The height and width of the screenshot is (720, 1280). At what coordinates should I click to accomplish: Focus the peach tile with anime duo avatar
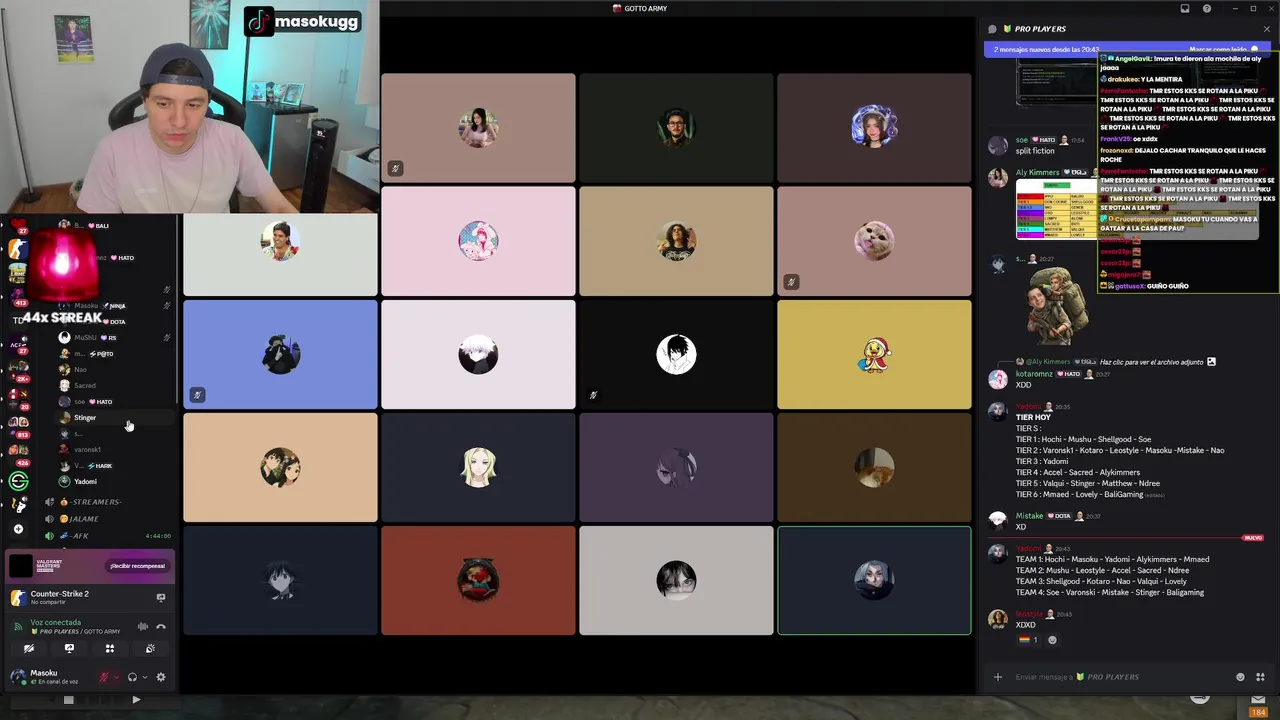[280, 467]
